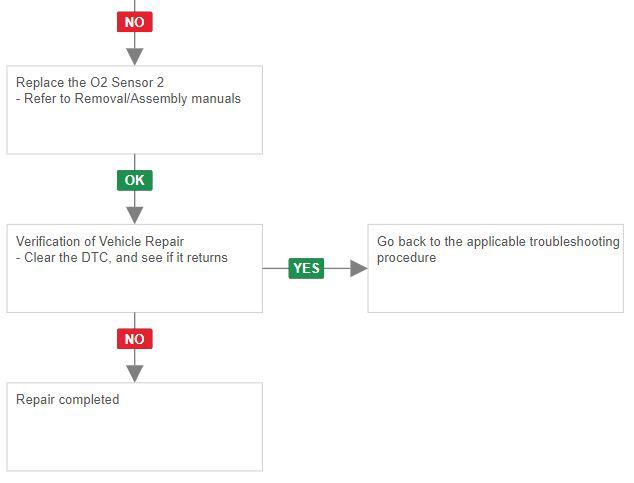Click 'Go back to the applicable troubleshooting' line
Screen dimensions: 634x483
[498, 242]
